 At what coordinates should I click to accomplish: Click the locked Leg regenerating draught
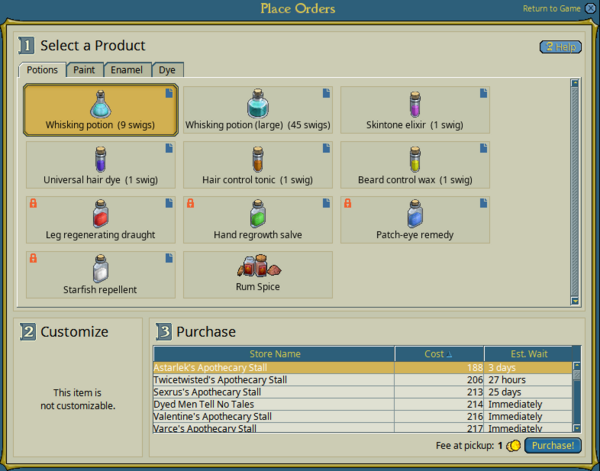pyautogui.click(x=100, y=219)
